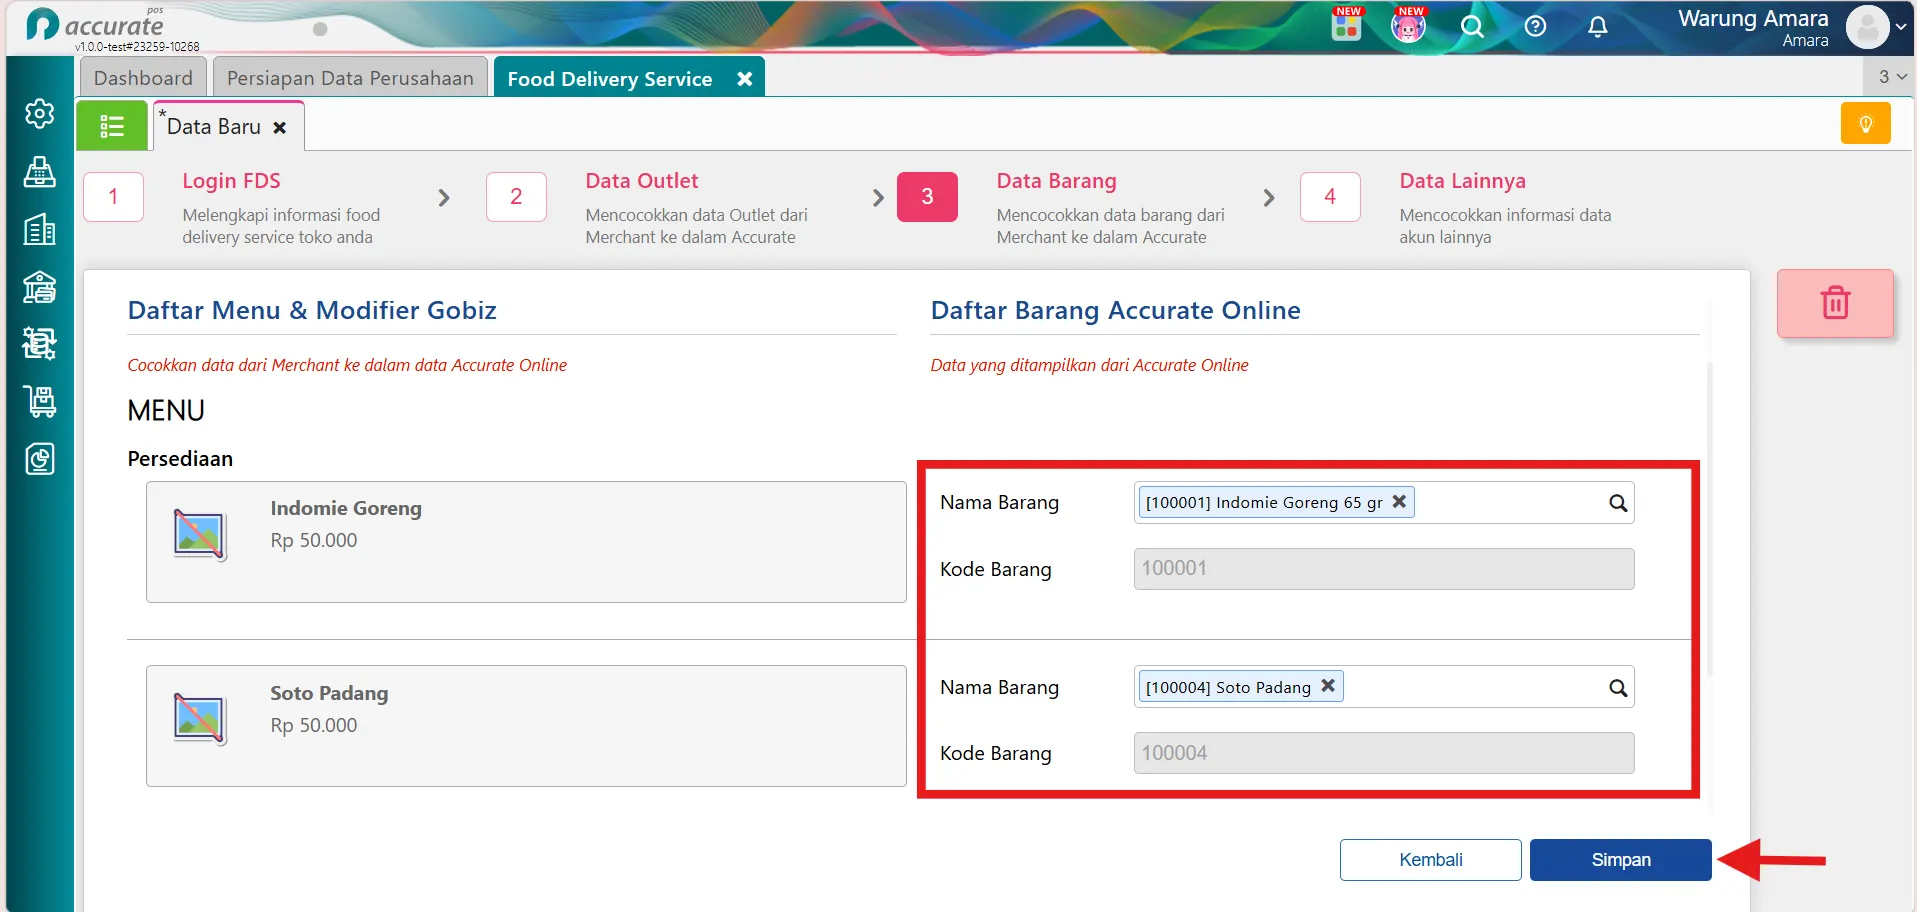Image resolution: width=1917 pixels, height=912 pixels.
Task: Open the notifications bell icon
Action: click(1598, 27)
